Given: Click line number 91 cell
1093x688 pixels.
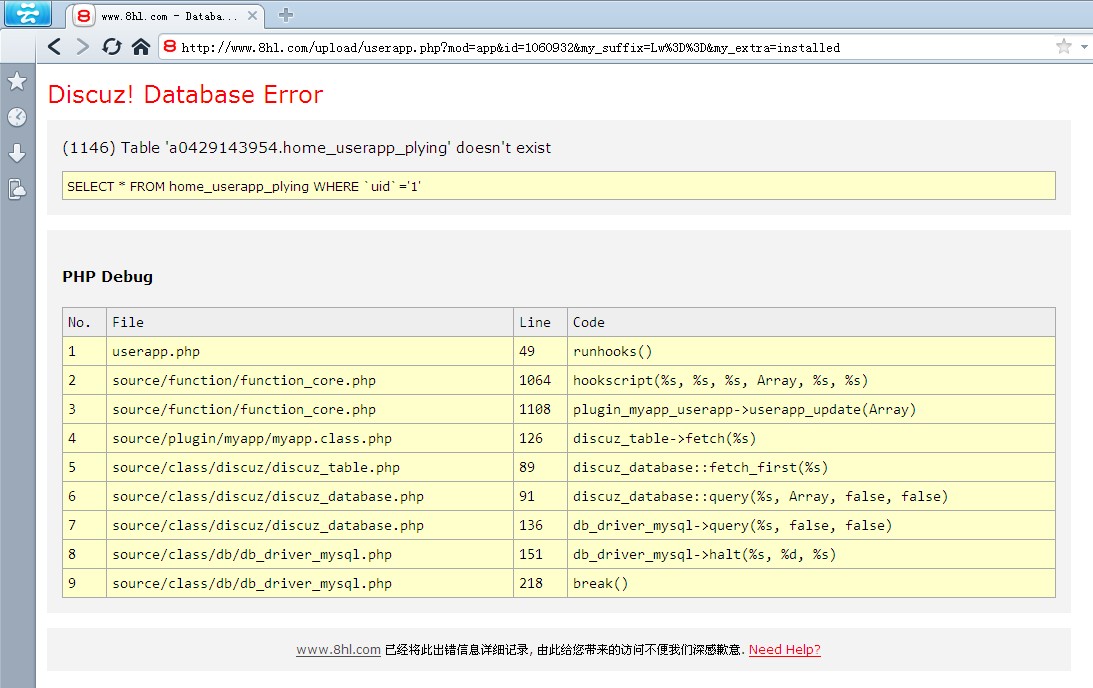Looking at the screenshot, I should 540,496.
